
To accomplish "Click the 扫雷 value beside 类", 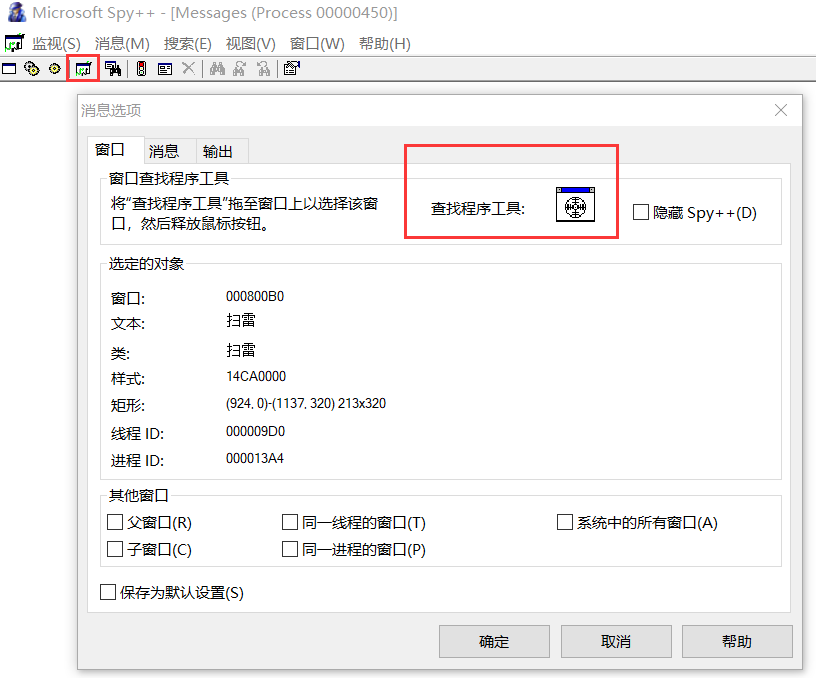I will [241, 350].
